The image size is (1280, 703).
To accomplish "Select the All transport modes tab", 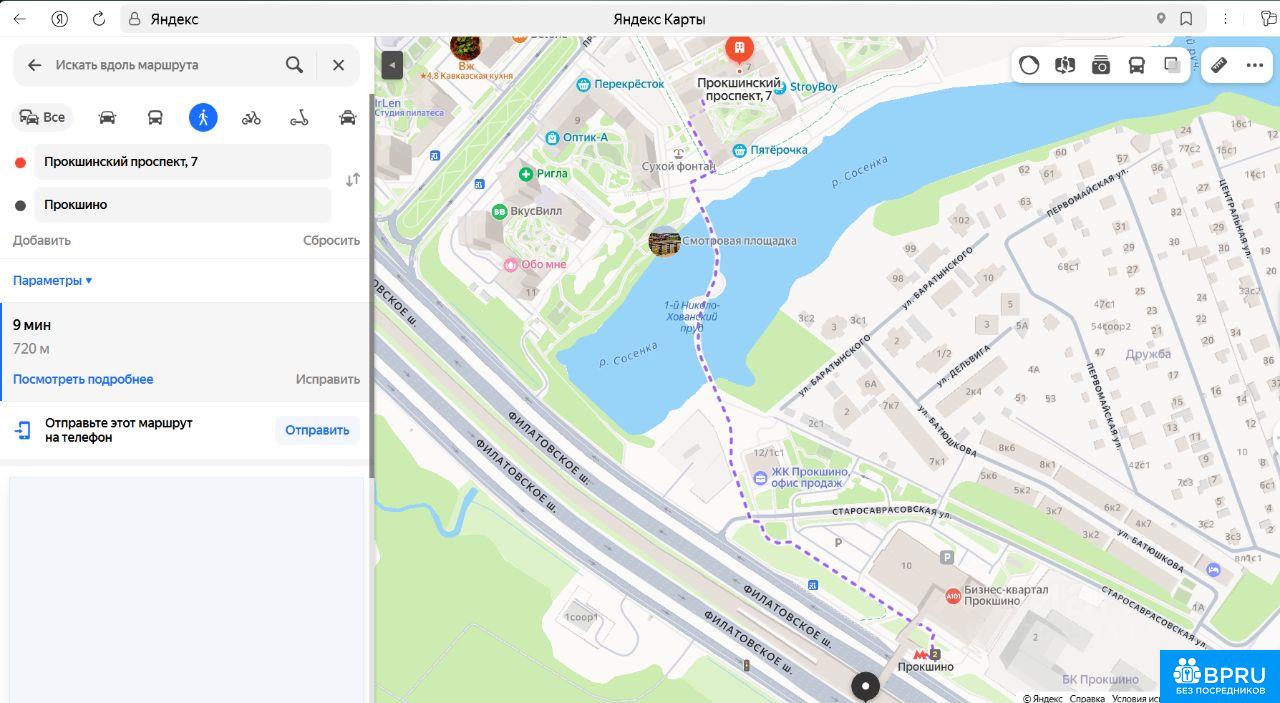I will pos(43,117).
